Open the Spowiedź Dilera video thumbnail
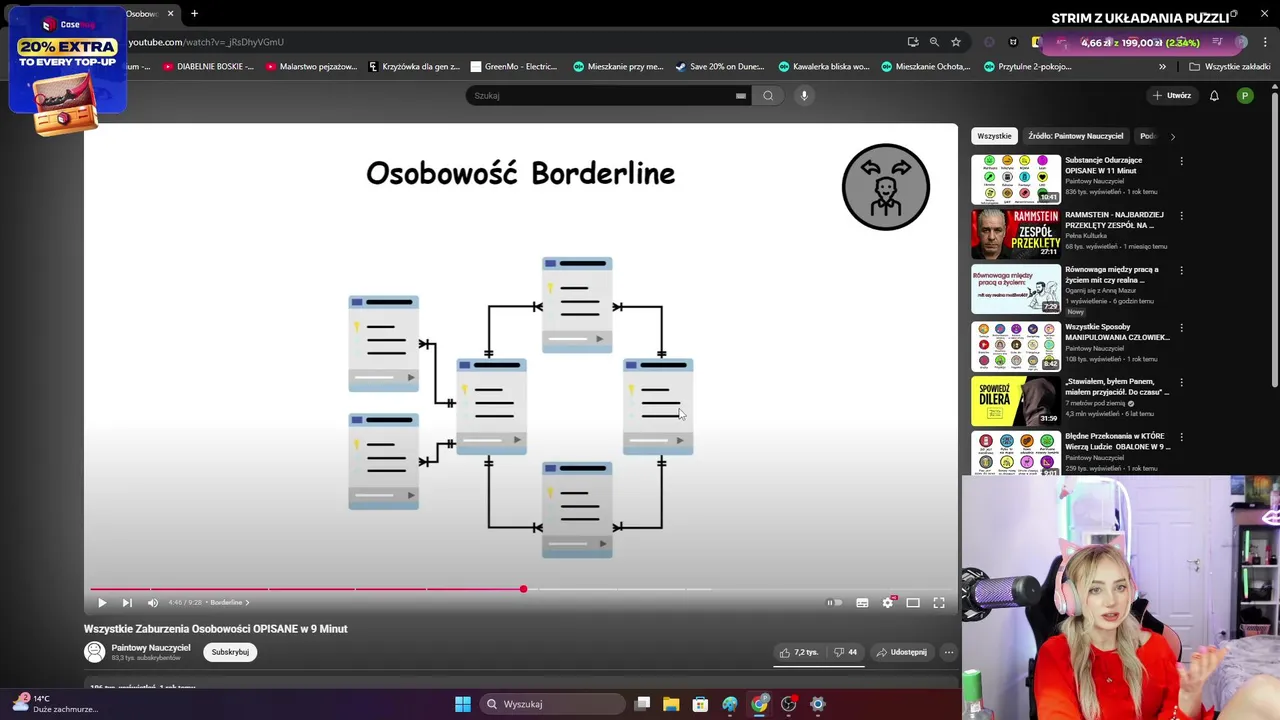The height and width of the screenshot is (720, 1280). pos(1016,401)
